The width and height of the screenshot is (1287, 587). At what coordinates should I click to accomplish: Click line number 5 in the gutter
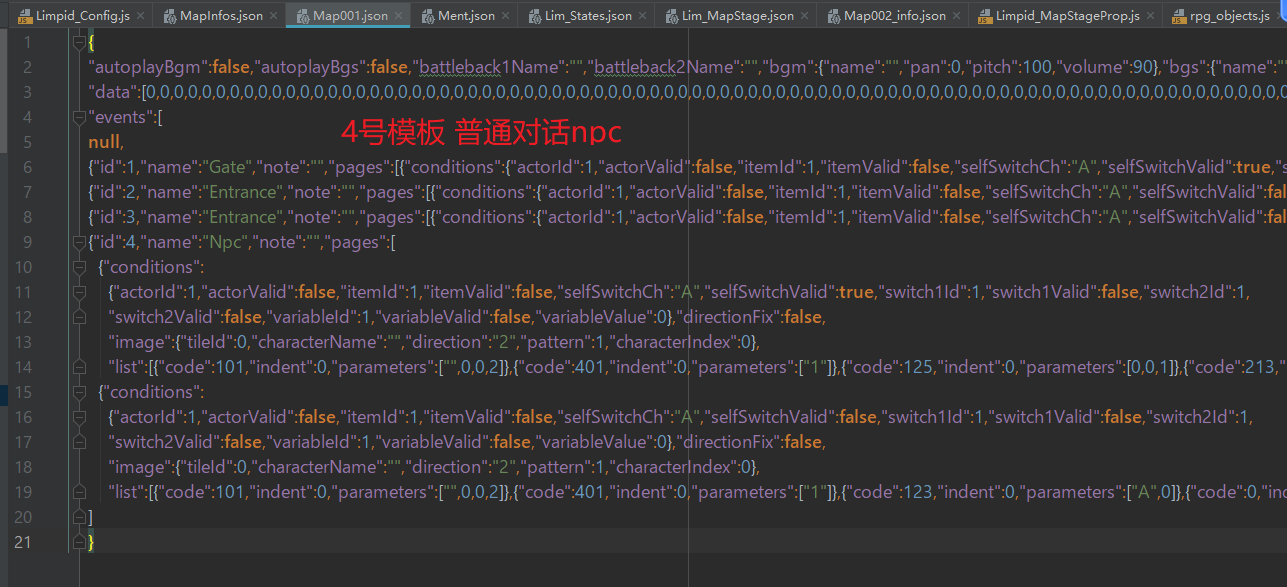tap(27, 142)
